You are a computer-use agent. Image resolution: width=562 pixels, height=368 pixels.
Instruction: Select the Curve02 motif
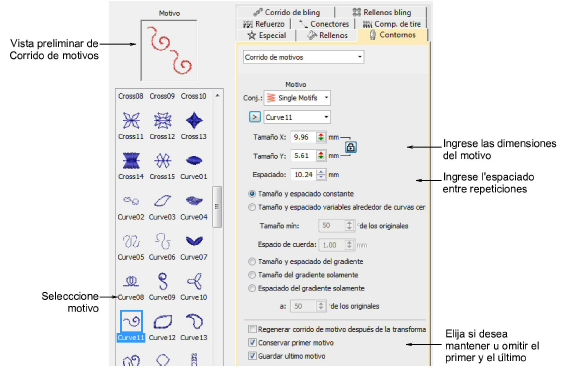pyautogui.click(x=131, y=201)
